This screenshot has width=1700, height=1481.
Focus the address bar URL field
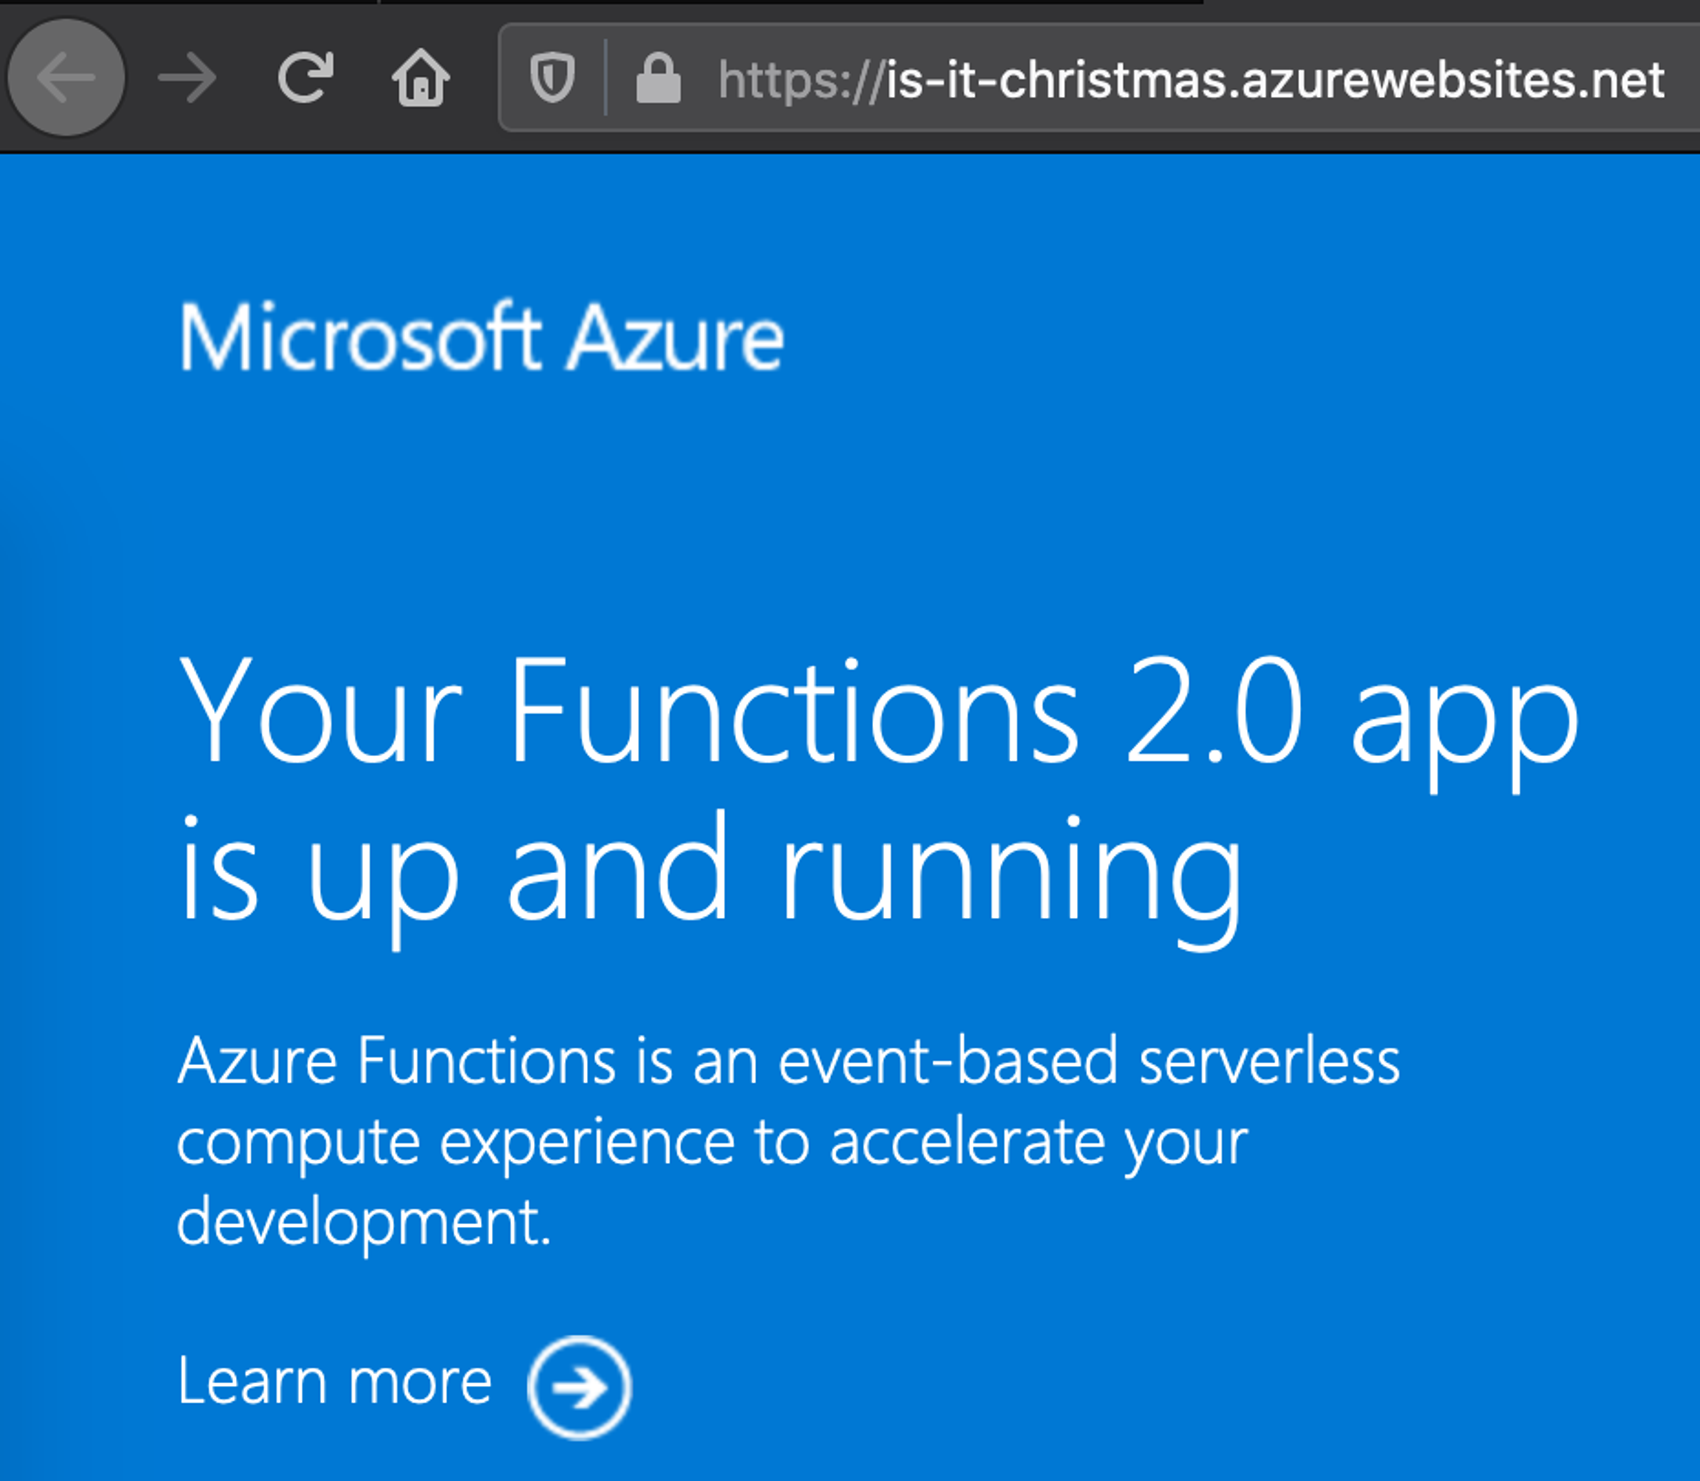[x=1100, y=78]
